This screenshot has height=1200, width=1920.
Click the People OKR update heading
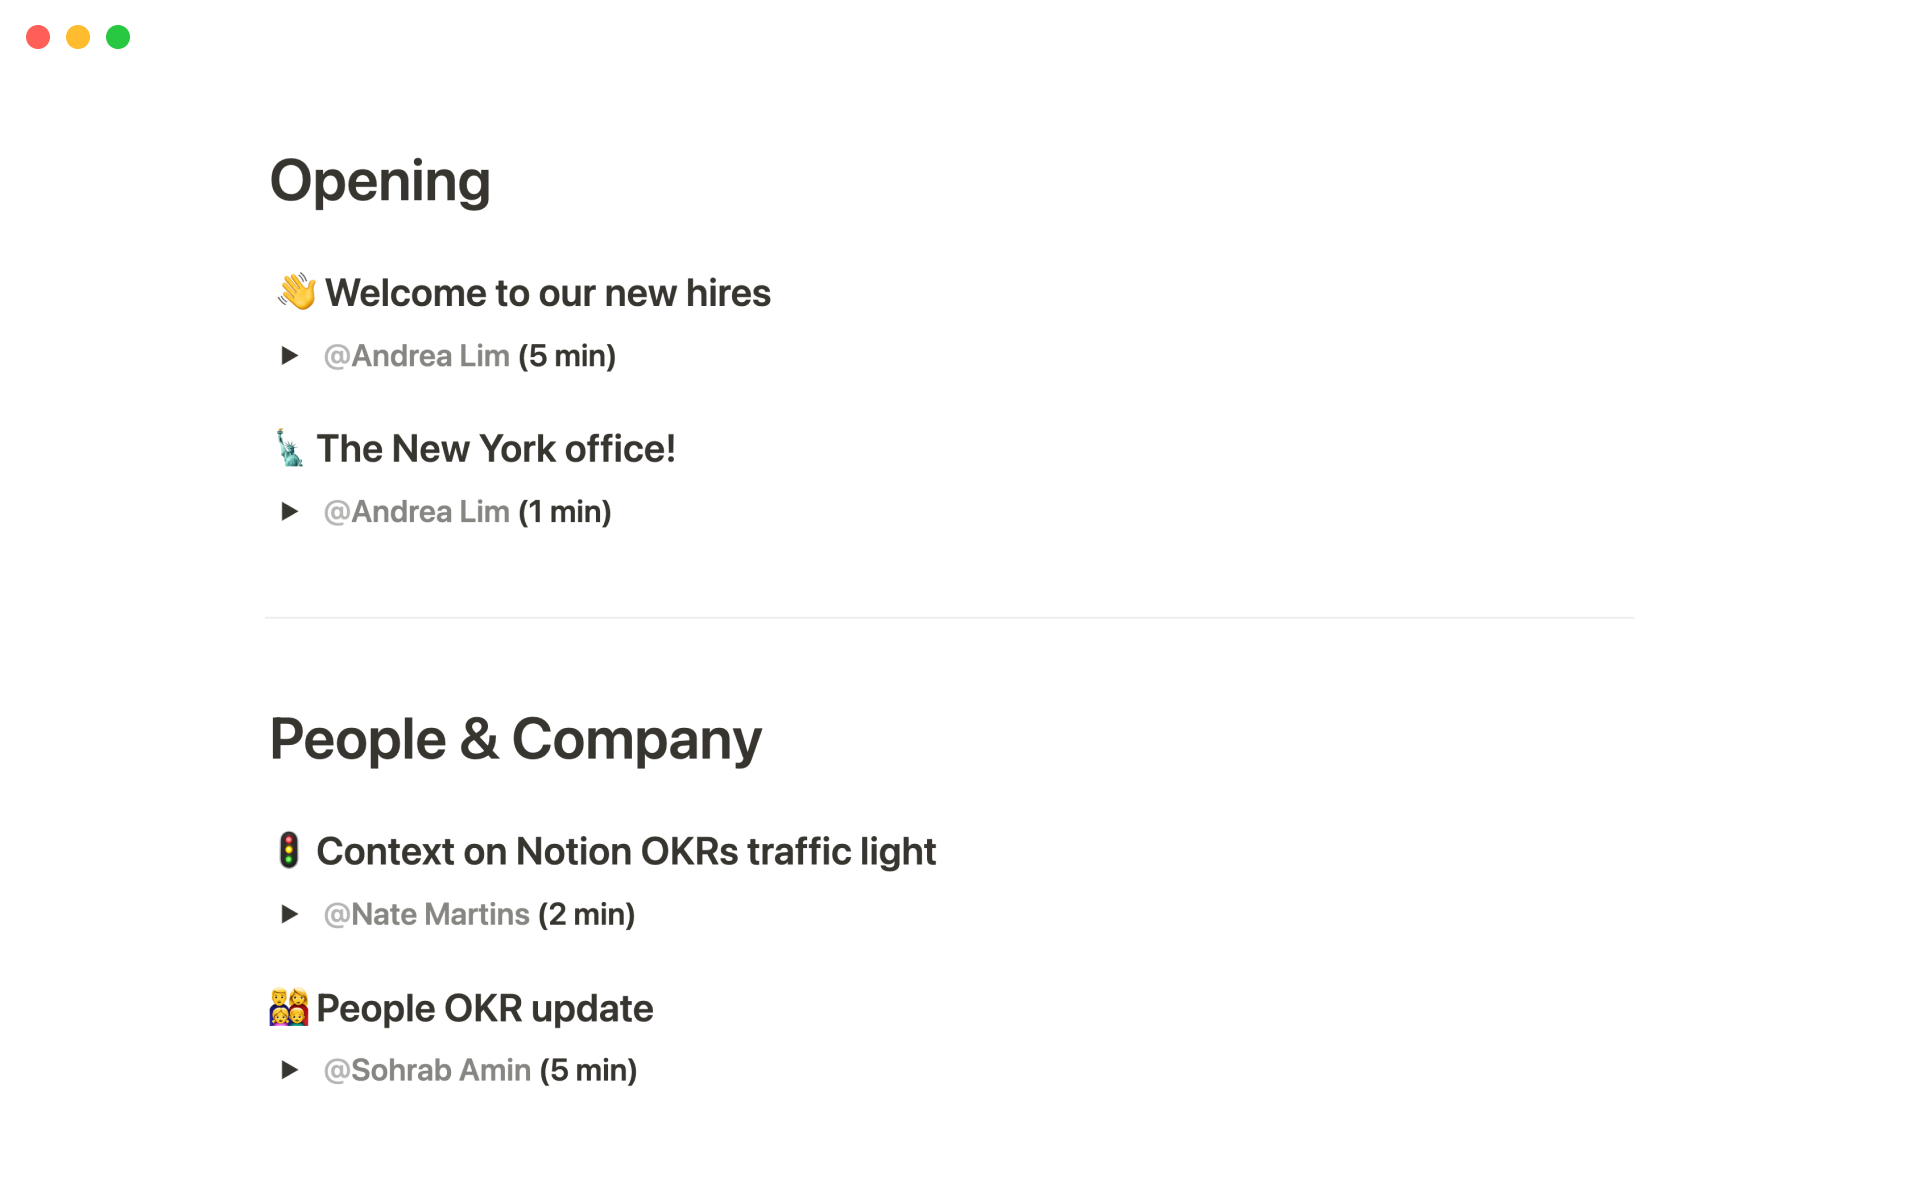tap(484, 1008)
